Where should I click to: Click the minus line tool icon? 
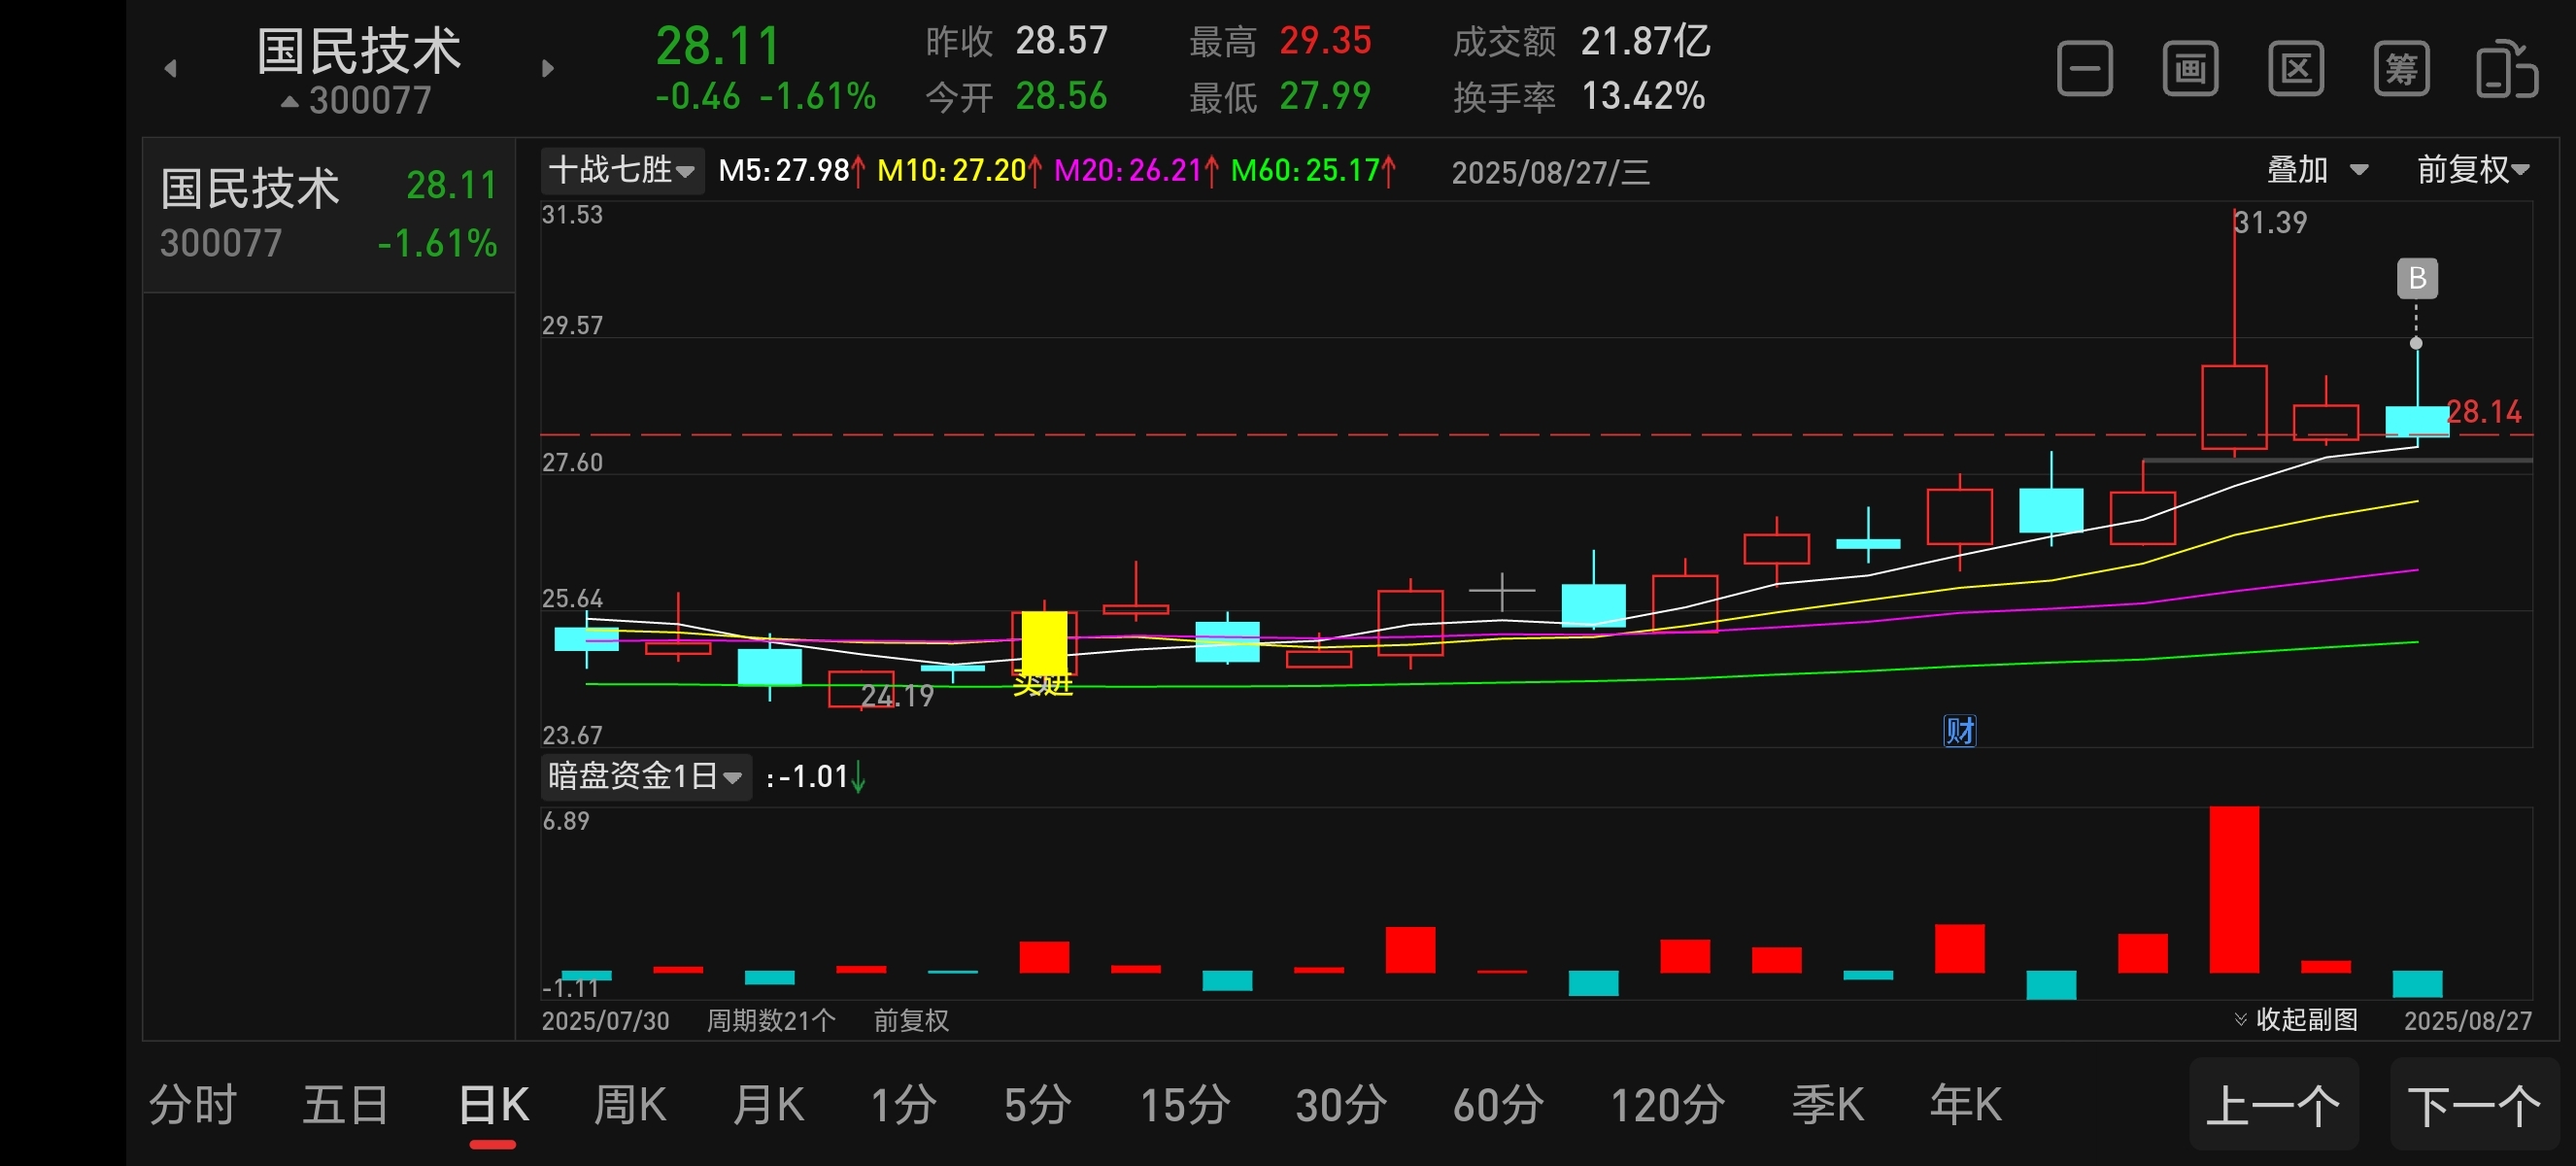coord(2085,68)
